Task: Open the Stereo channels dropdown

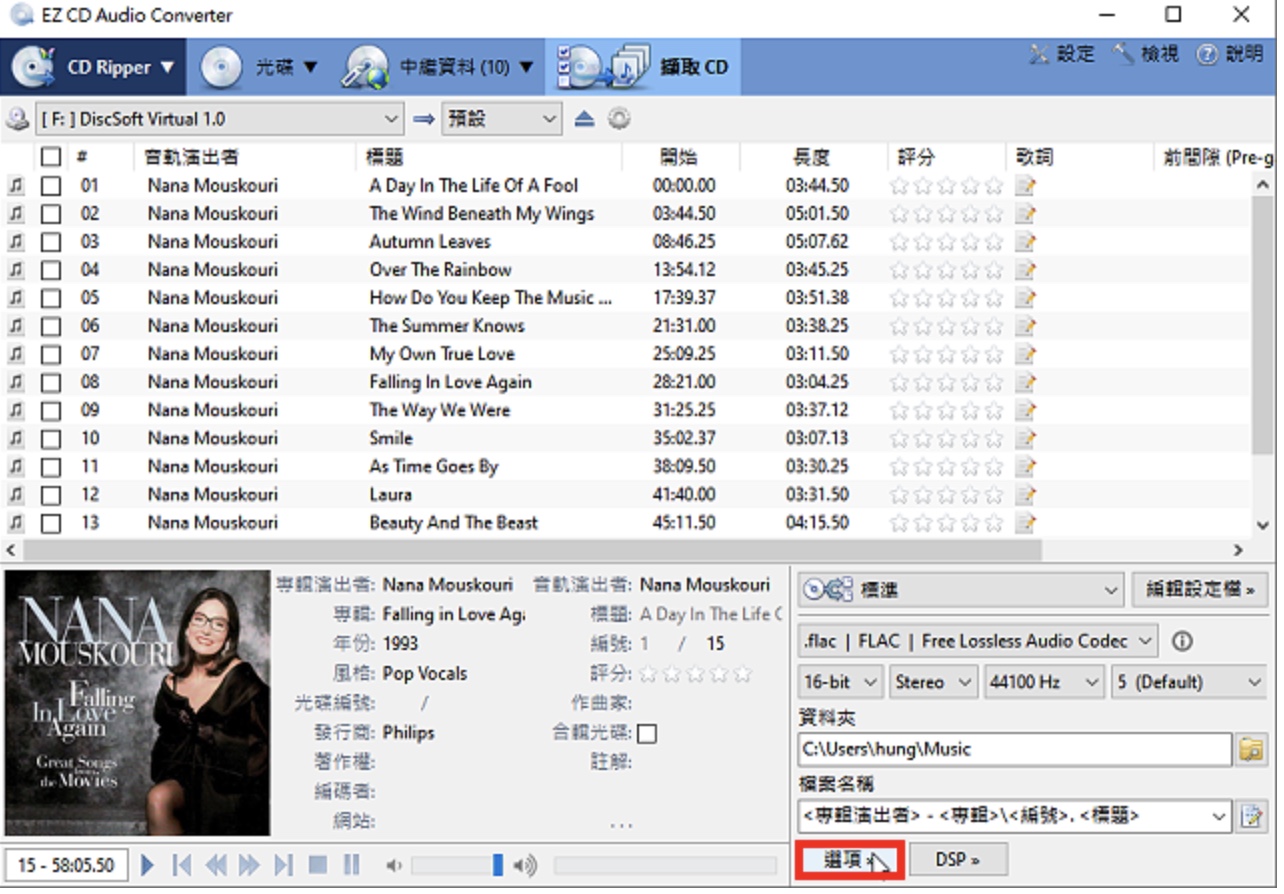Action: point(934,684)
